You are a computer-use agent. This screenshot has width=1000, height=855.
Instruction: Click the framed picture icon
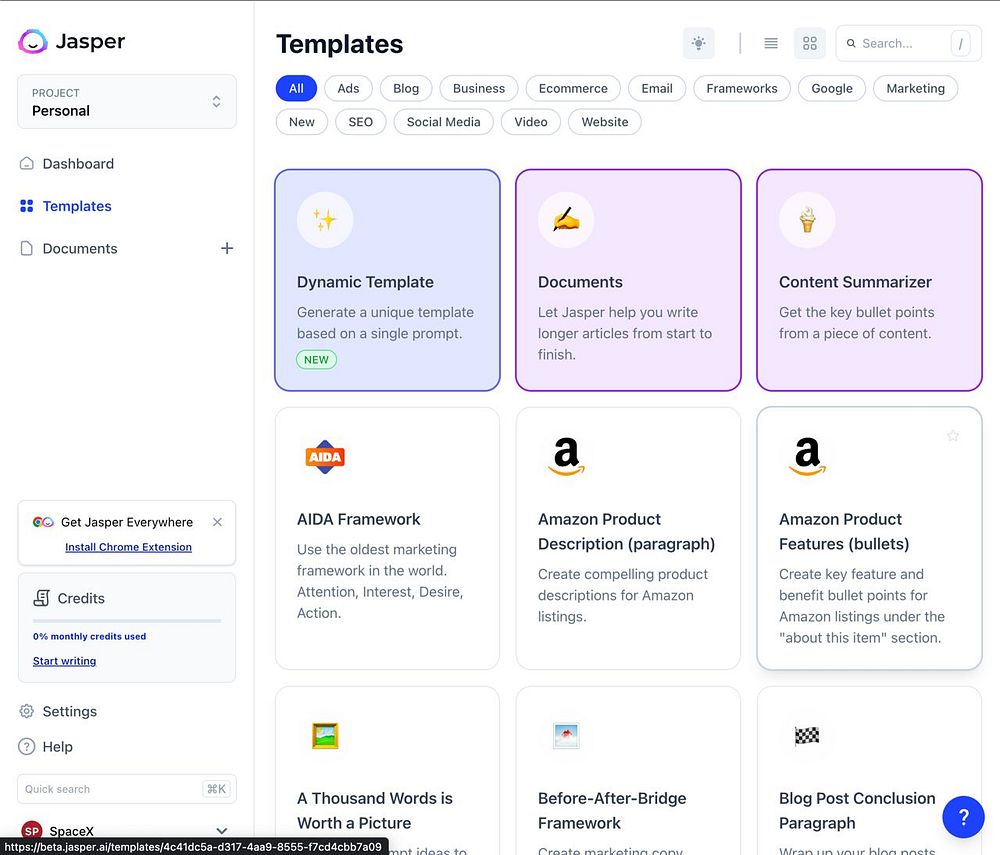tap(325, 736)
